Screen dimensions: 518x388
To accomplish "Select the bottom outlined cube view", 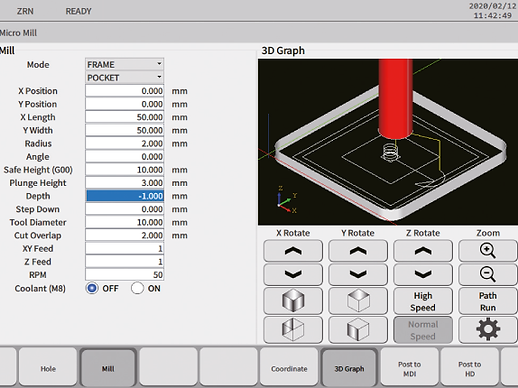I will [358, 330].
